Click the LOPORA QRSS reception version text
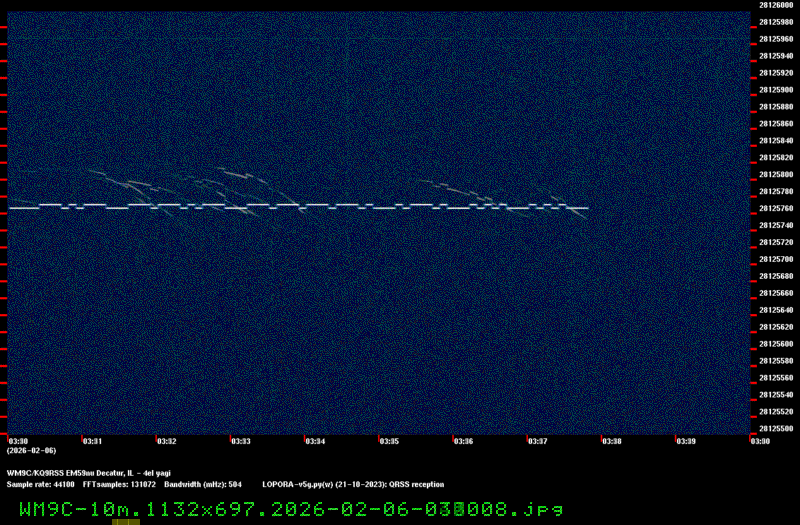Viewport: 800px width, 525px height. pyautogui.click(x=353, y=484)
